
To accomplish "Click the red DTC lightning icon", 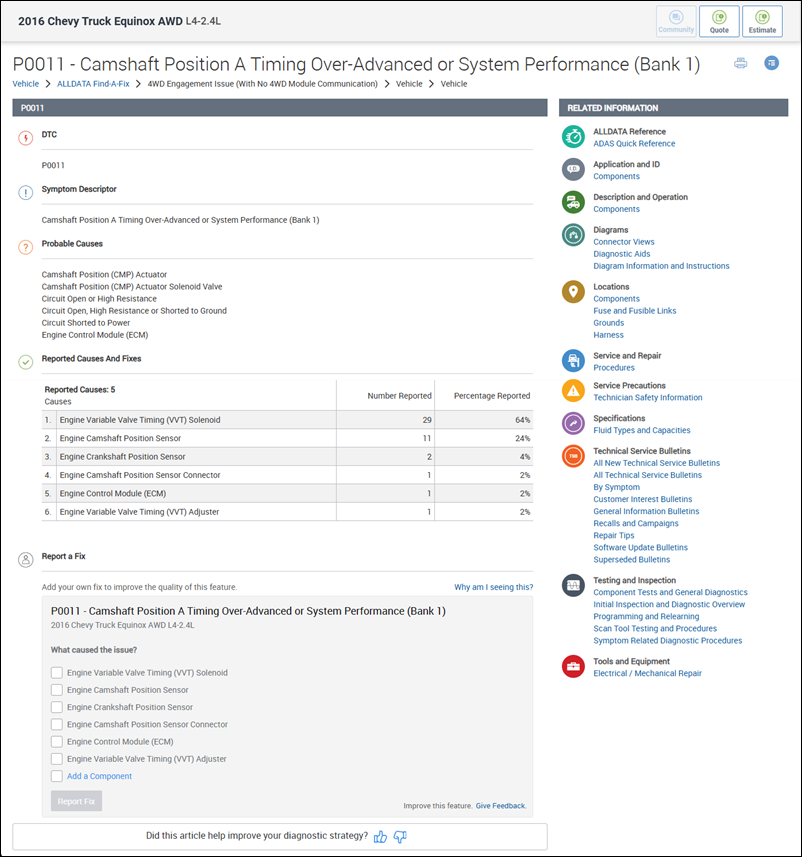I will (26, 138).
